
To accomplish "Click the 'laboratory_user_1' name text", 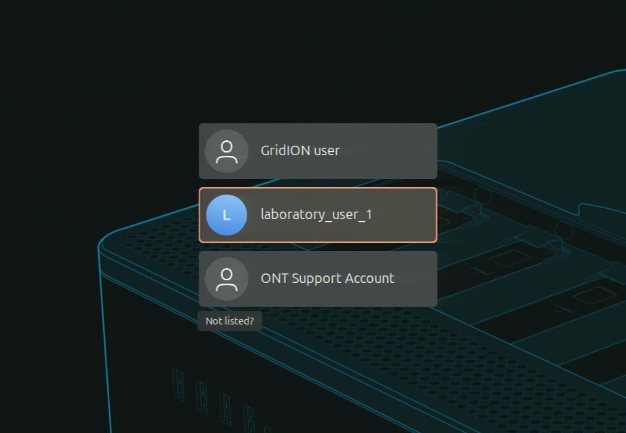I will coord(316,215).
